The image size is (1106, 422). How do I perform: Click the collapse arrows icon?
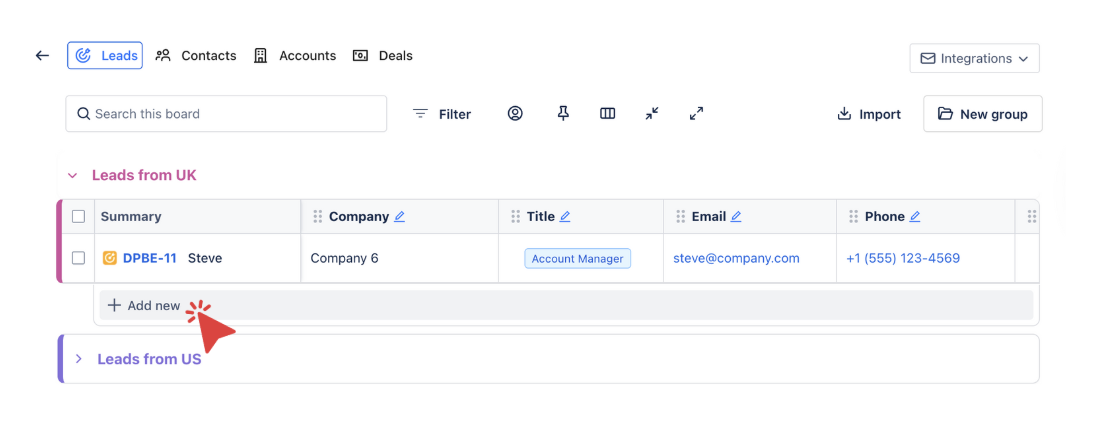(652, 114)
